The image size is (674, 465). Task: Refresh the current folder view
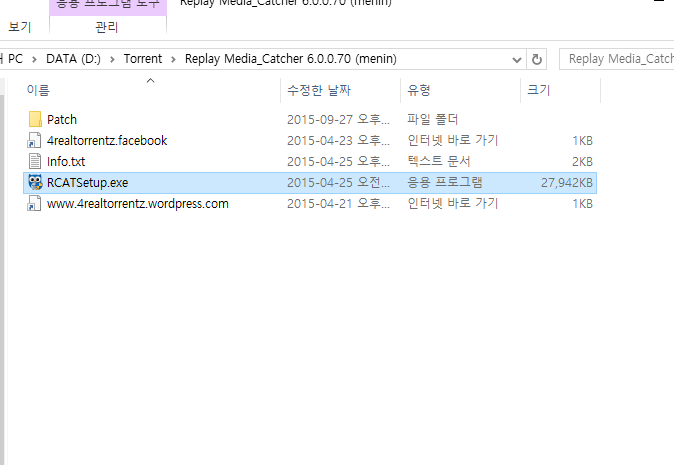(x=536, y=59)
